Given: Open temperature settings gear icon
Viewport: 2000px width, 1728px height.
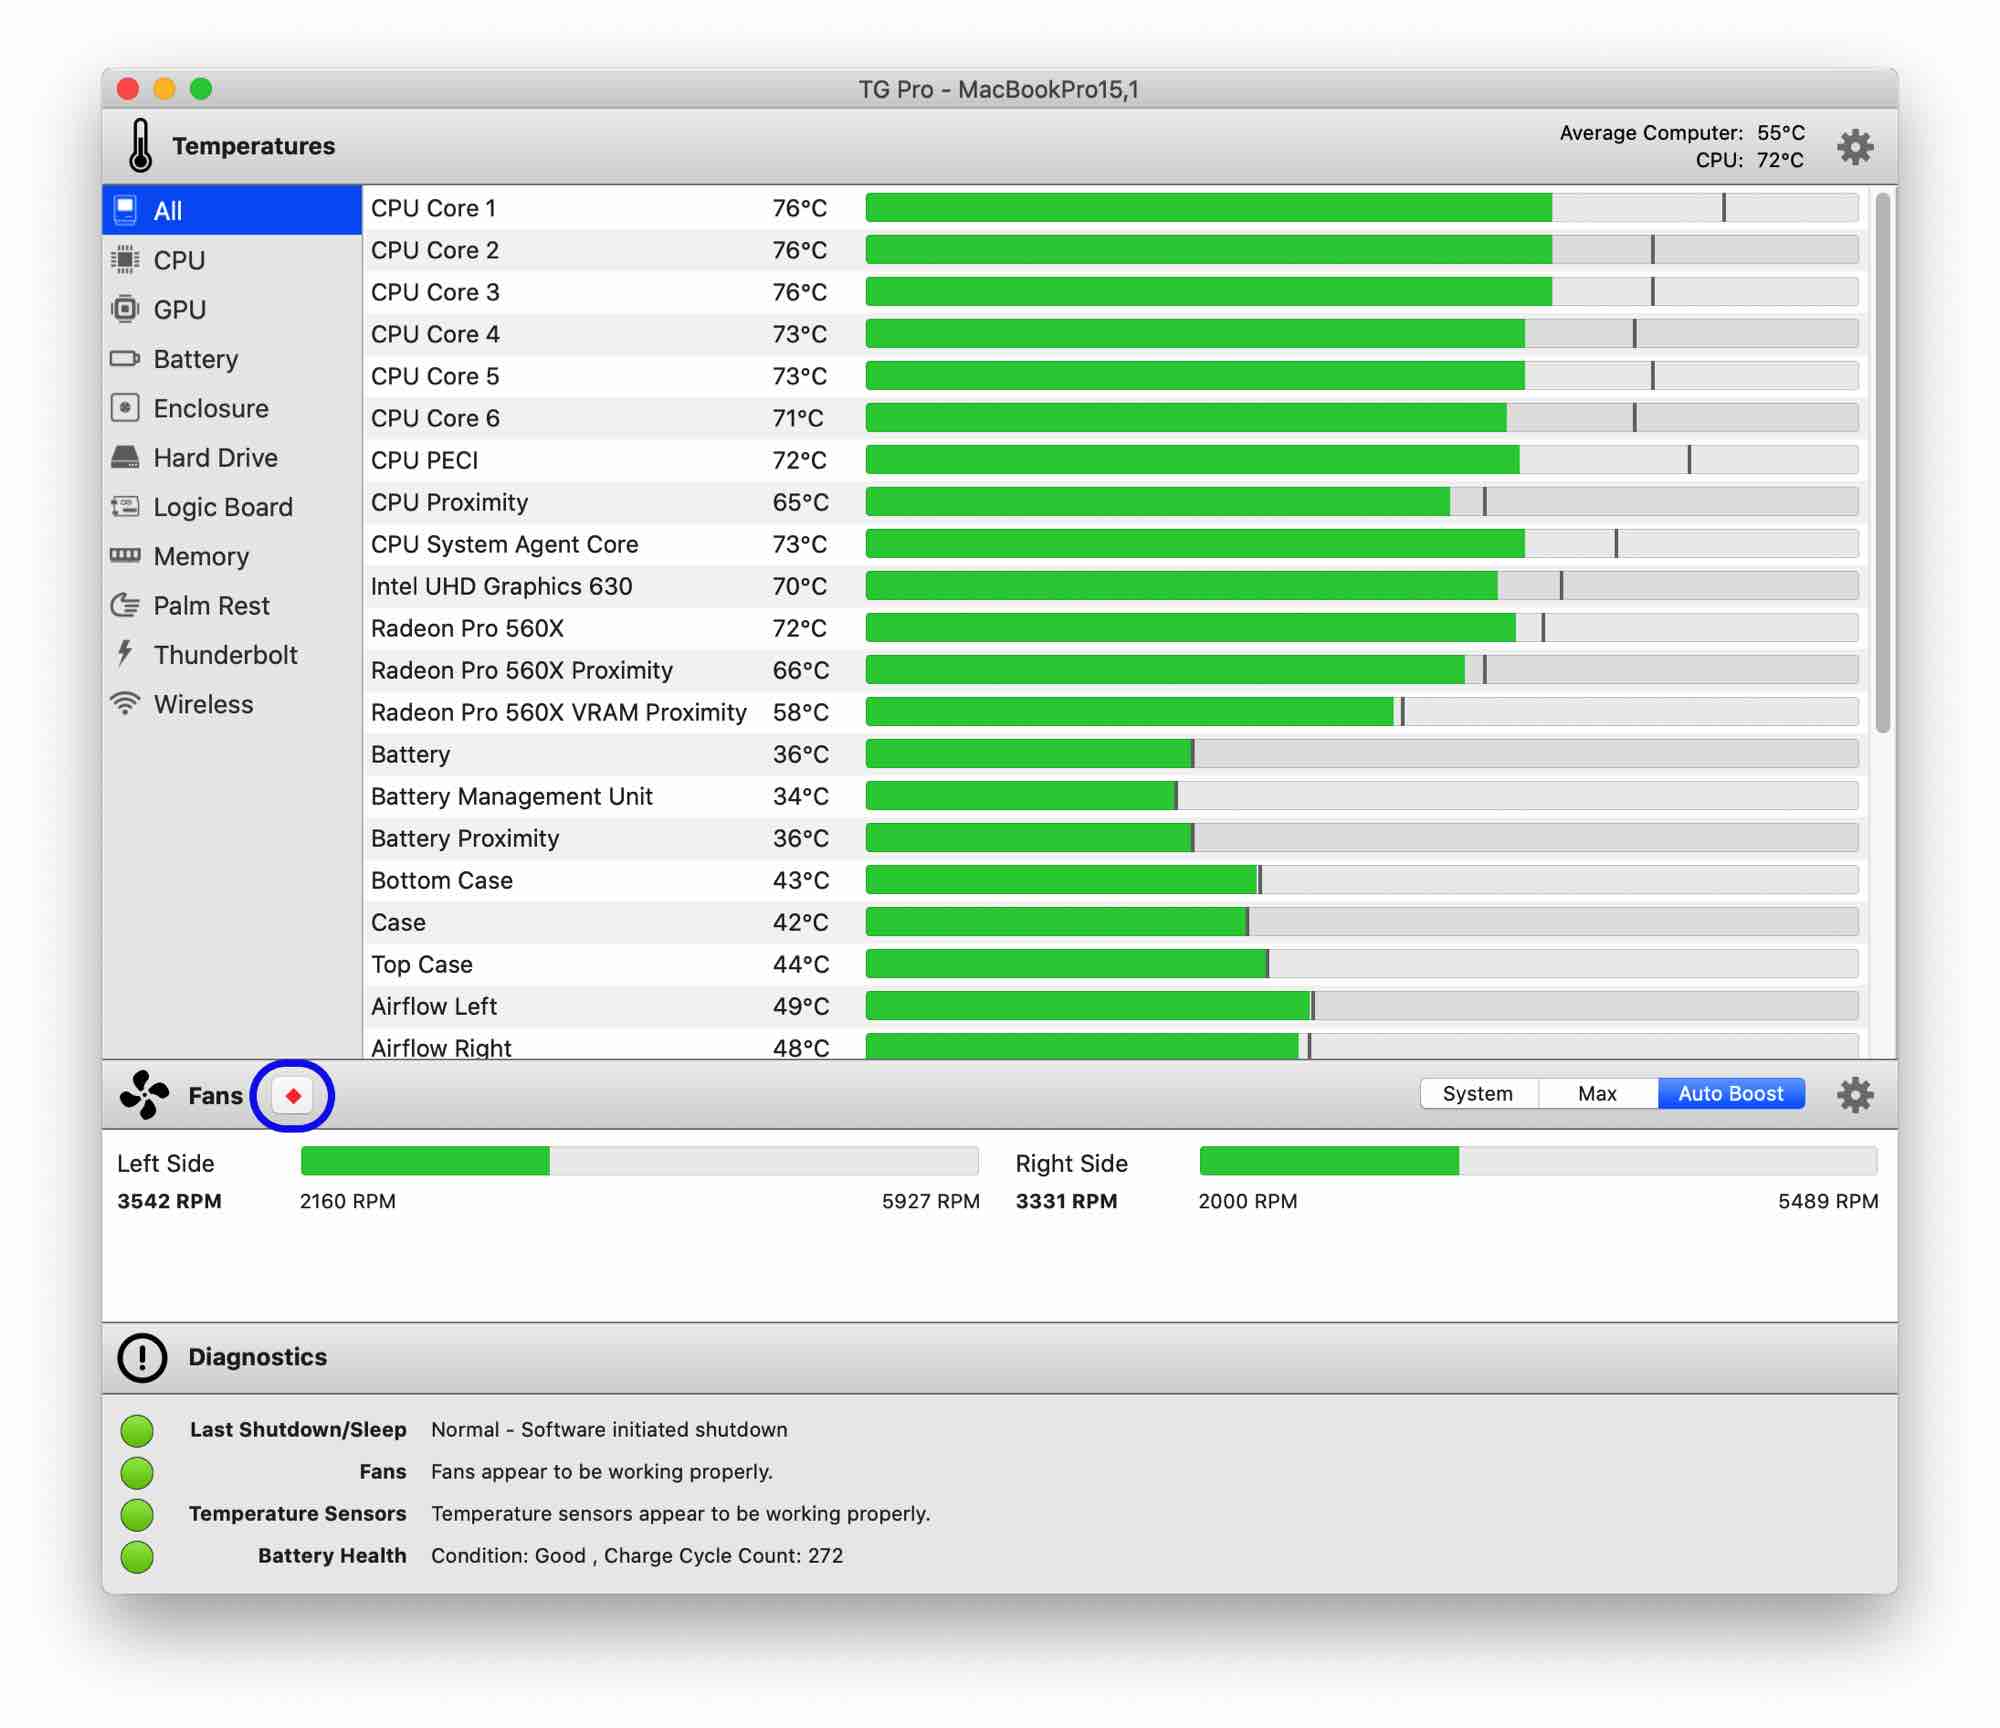Looking at the screenshot, I should [1854, 147].
